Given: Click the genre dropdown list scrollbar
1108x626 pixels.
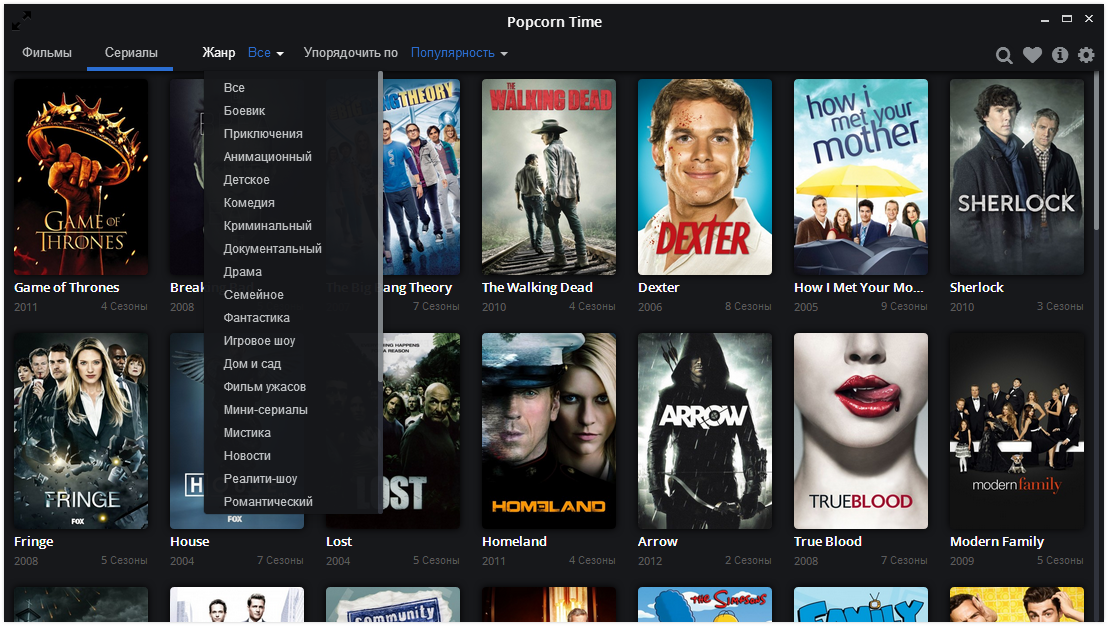Looking at the screenshot, I should [x=380, y=226].
